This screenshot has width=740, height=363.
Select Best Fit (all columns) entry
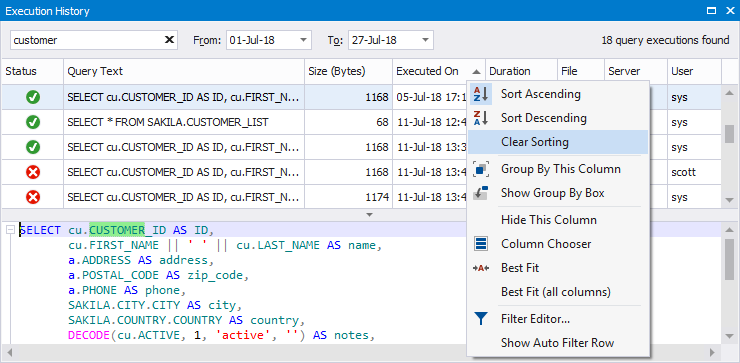point(558,292)
